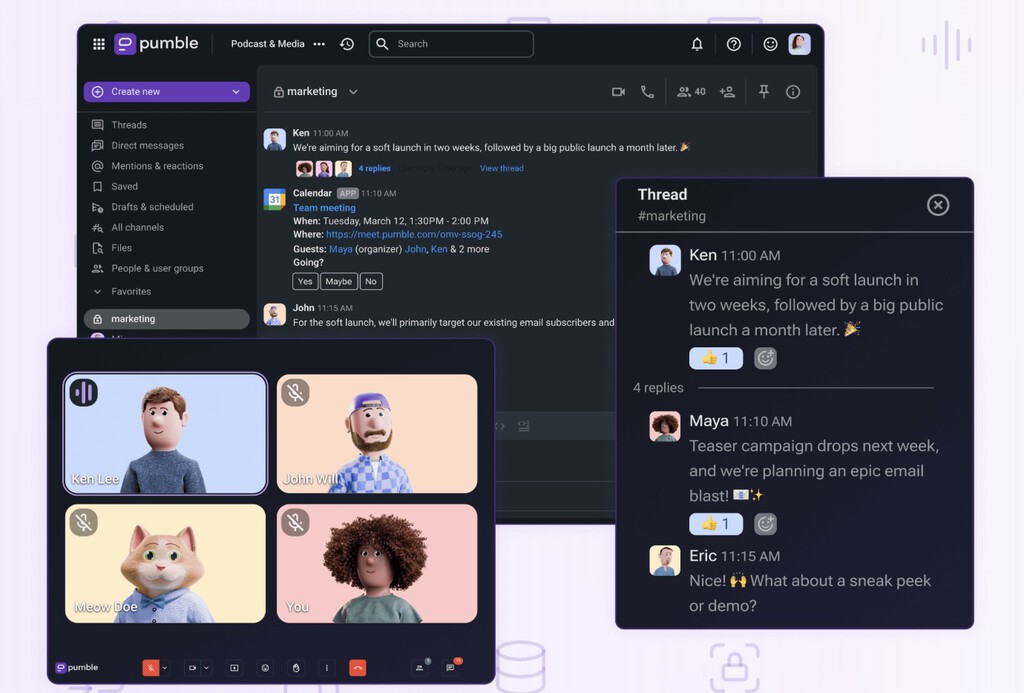Image resolution: width=1024 pixels, height=693 pixels.
Task: Open Podcast & Media workspace options
Action: click(319, 44)
